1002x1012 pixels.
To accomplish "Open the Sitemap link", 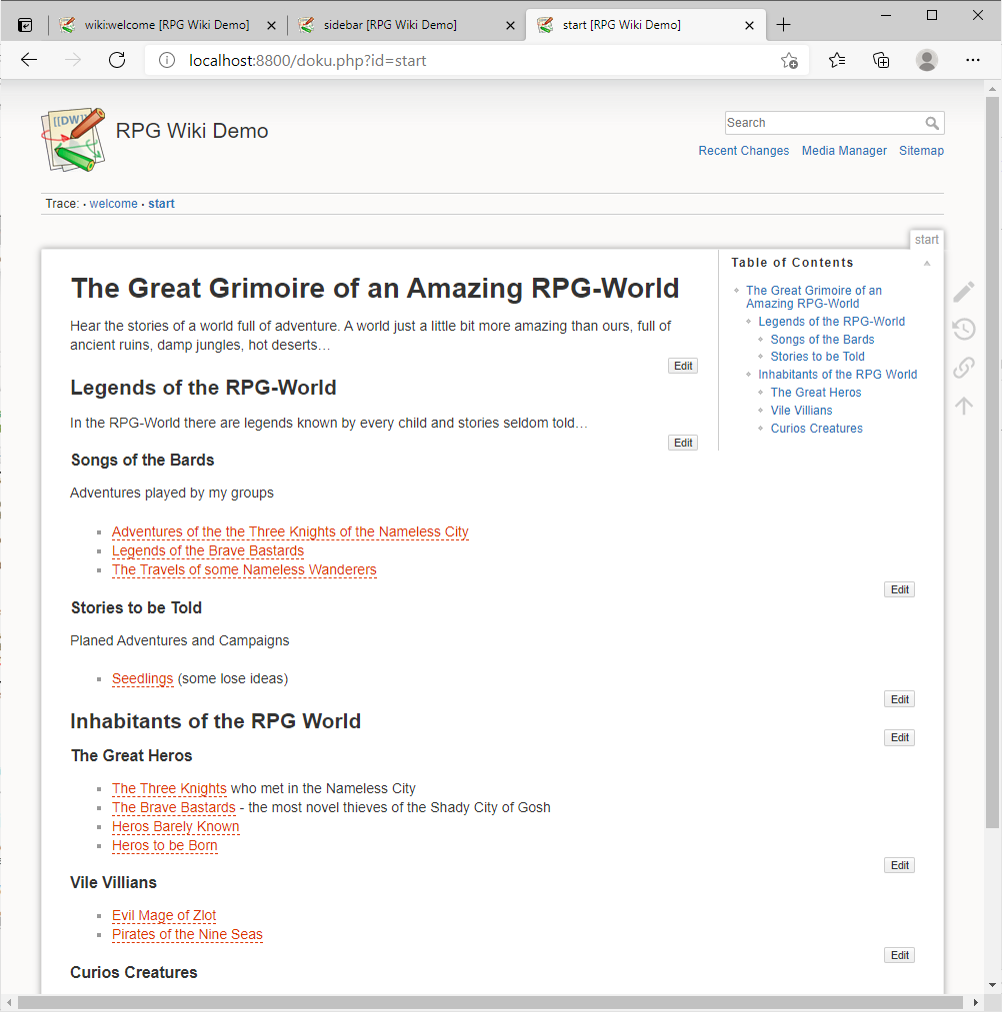I will (x=921, y=150).
